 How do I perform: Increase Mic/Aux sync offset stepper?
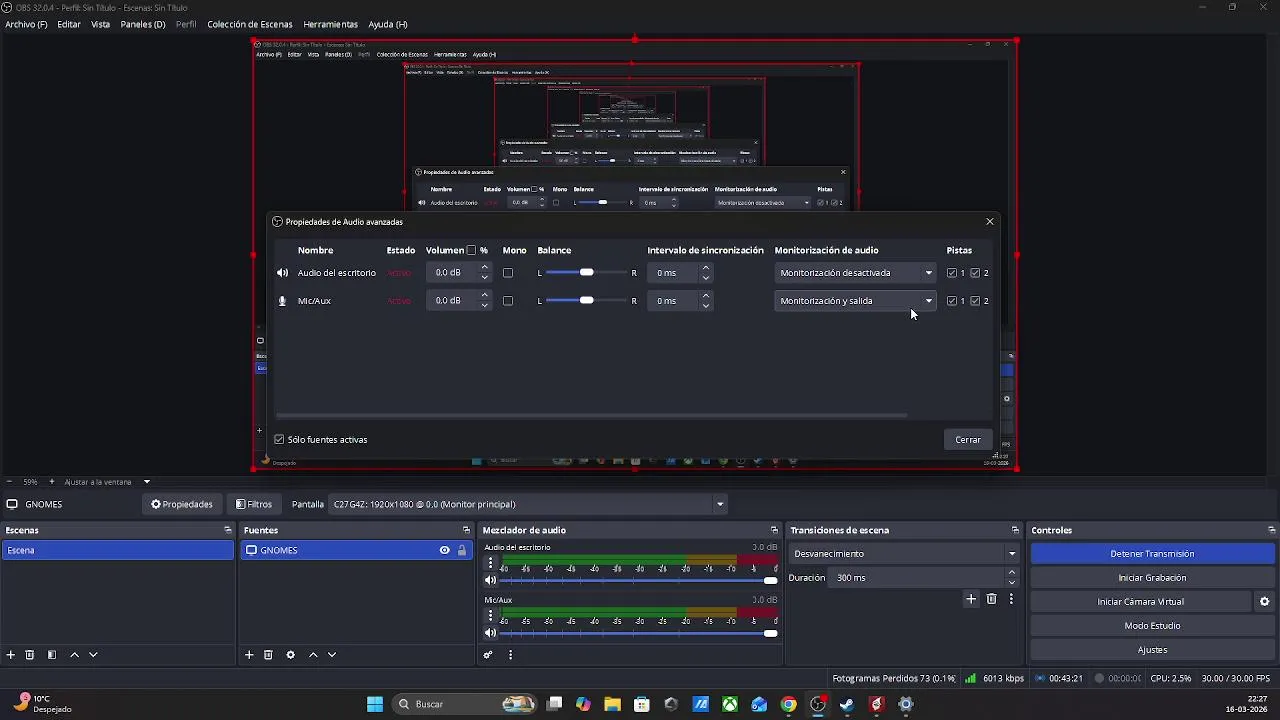(705, 296)
